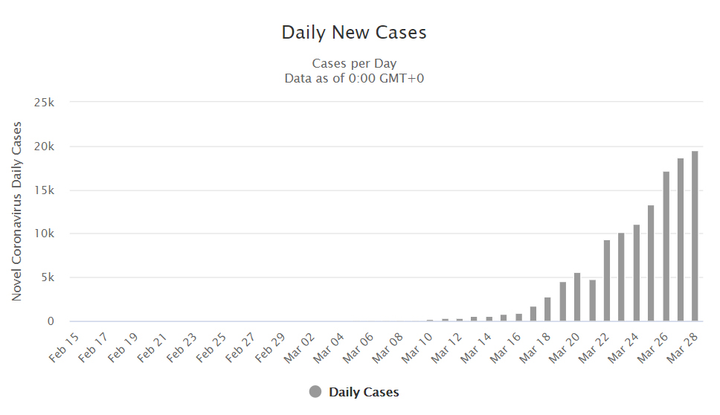Select the Mar 23 bar
The height and width of the screenshot is (415, 720).
coord(621,278)
